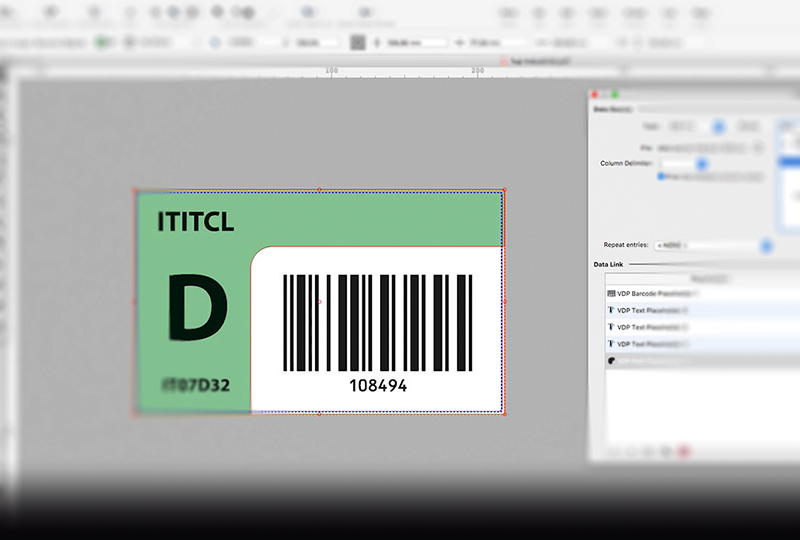Screen dimensions: 800x540
Task: Click the right-middle selection handle of the label
Action: [504, 302]
